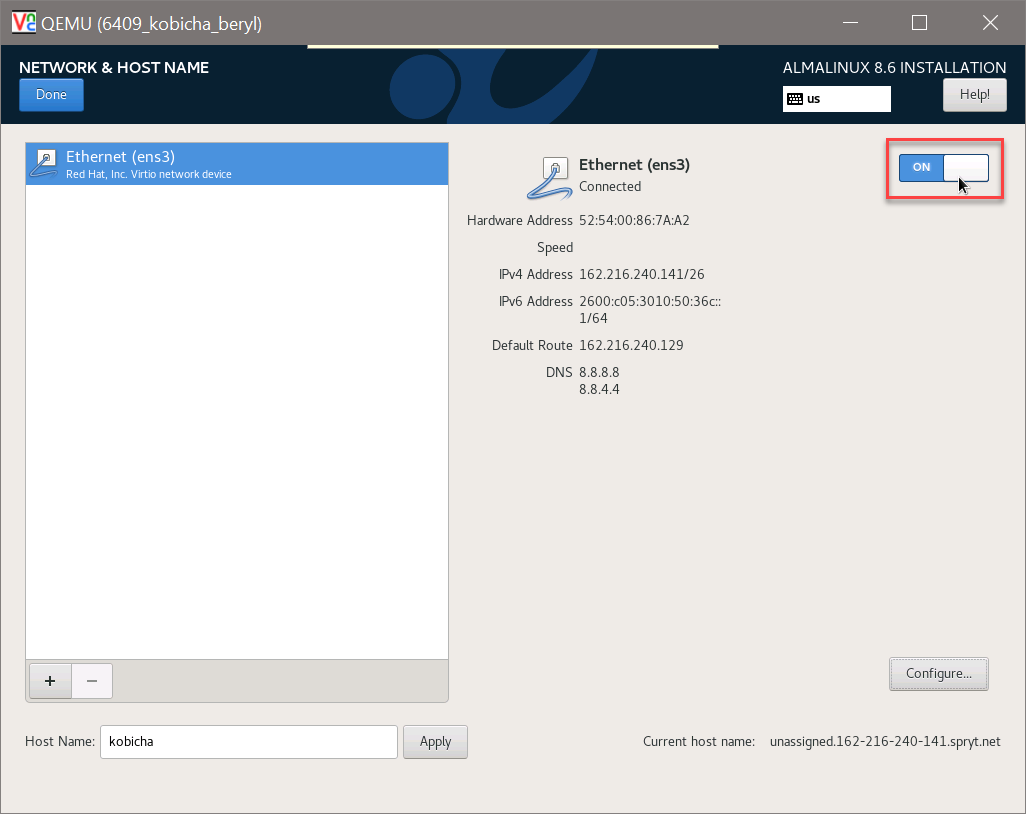Click the Ethernet (ens3) heading in details
Viewport: 1026px width, 814px height.
pos(634,165)
